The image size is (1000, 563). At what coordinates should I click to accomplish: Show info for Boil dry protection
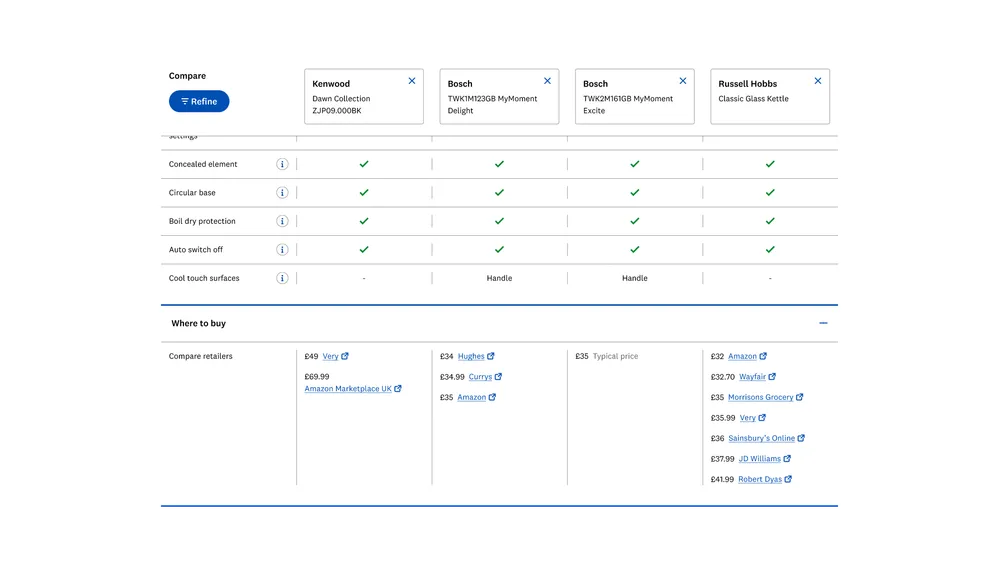282,221
